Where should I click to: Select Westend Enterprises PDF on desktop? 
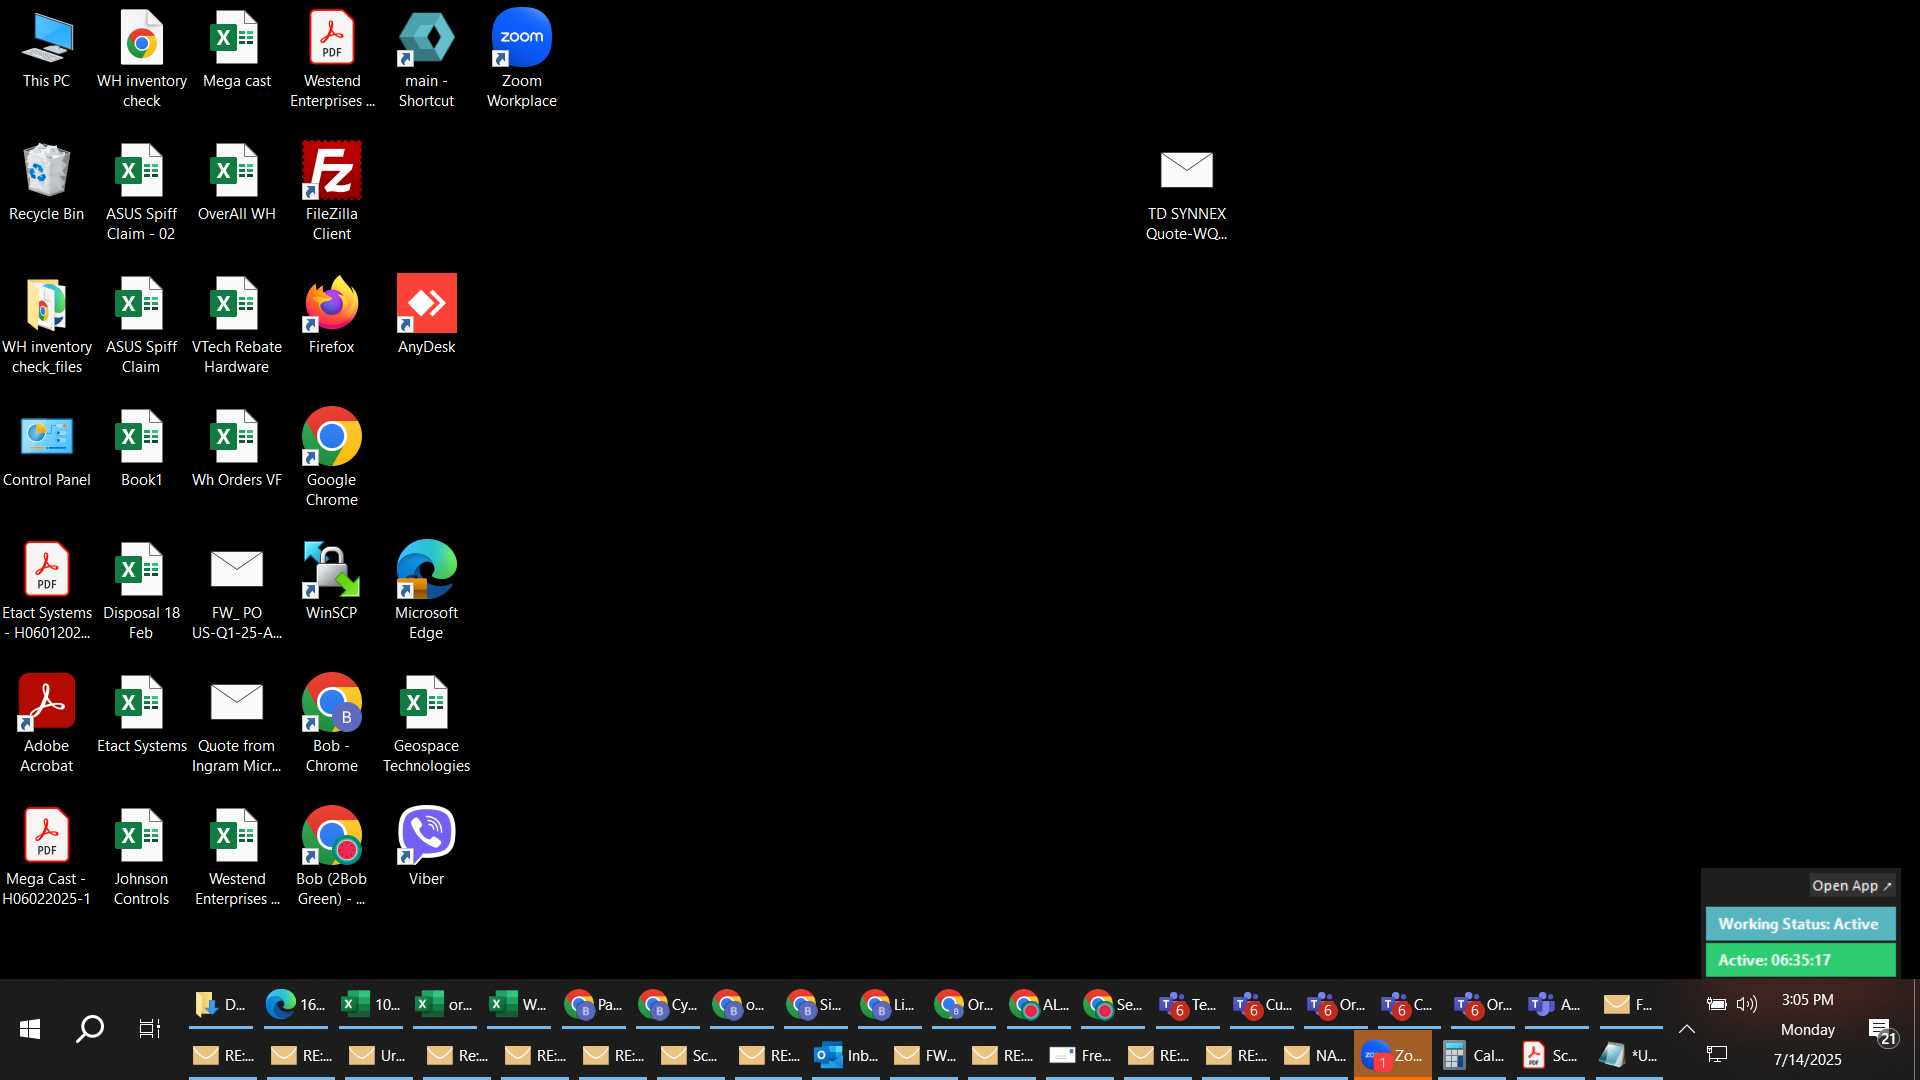331,58
